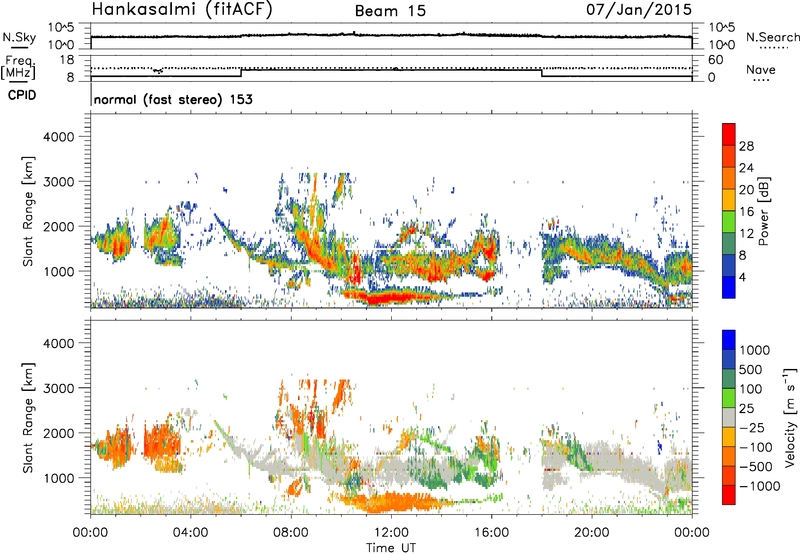Click the 'N.Search' legend label

(x=772, y=37)
